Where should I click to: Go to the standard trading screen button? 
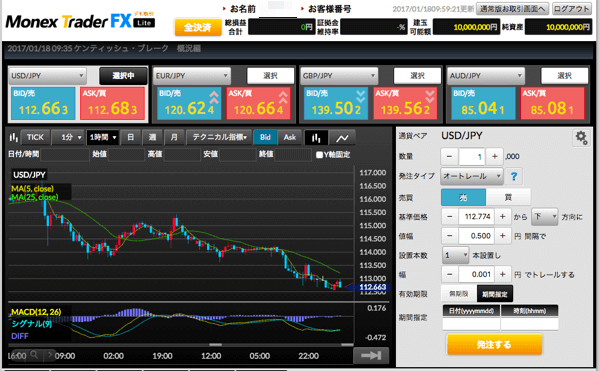point(512,9)
